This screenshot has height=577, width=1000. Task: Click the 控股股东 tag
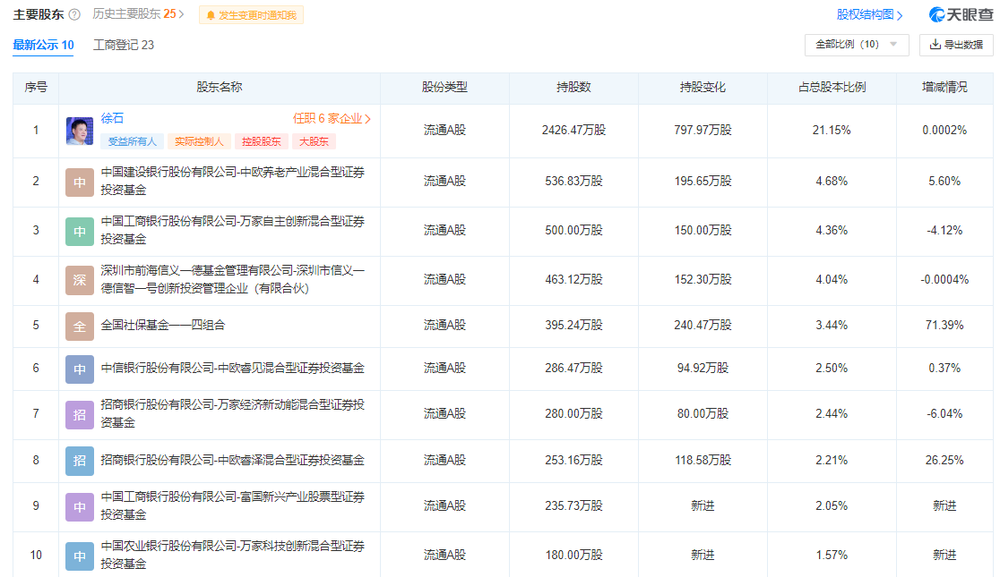261,142
